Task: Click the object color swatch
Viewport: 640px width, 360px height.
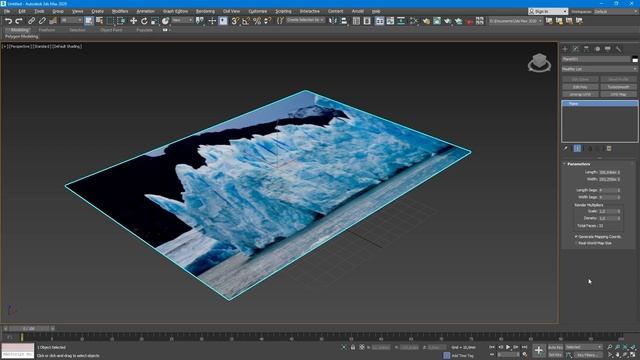Action: 635,60
